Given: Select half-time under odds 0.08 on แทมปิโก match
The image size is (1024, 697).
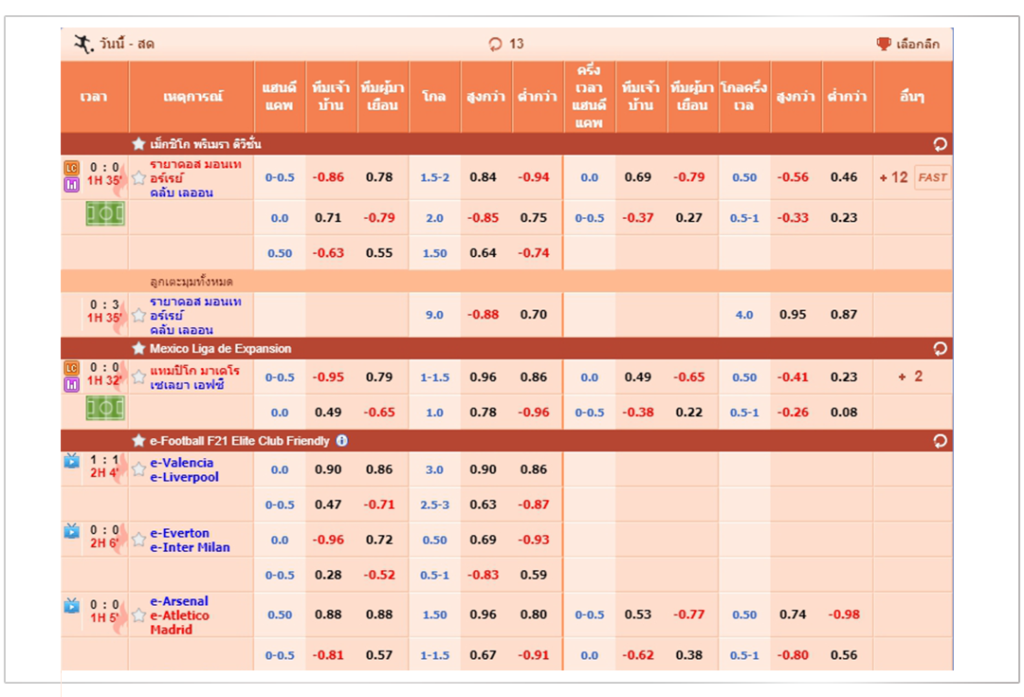Looking at the screenshot, I should pyautogui.click(x=844, y=412).
